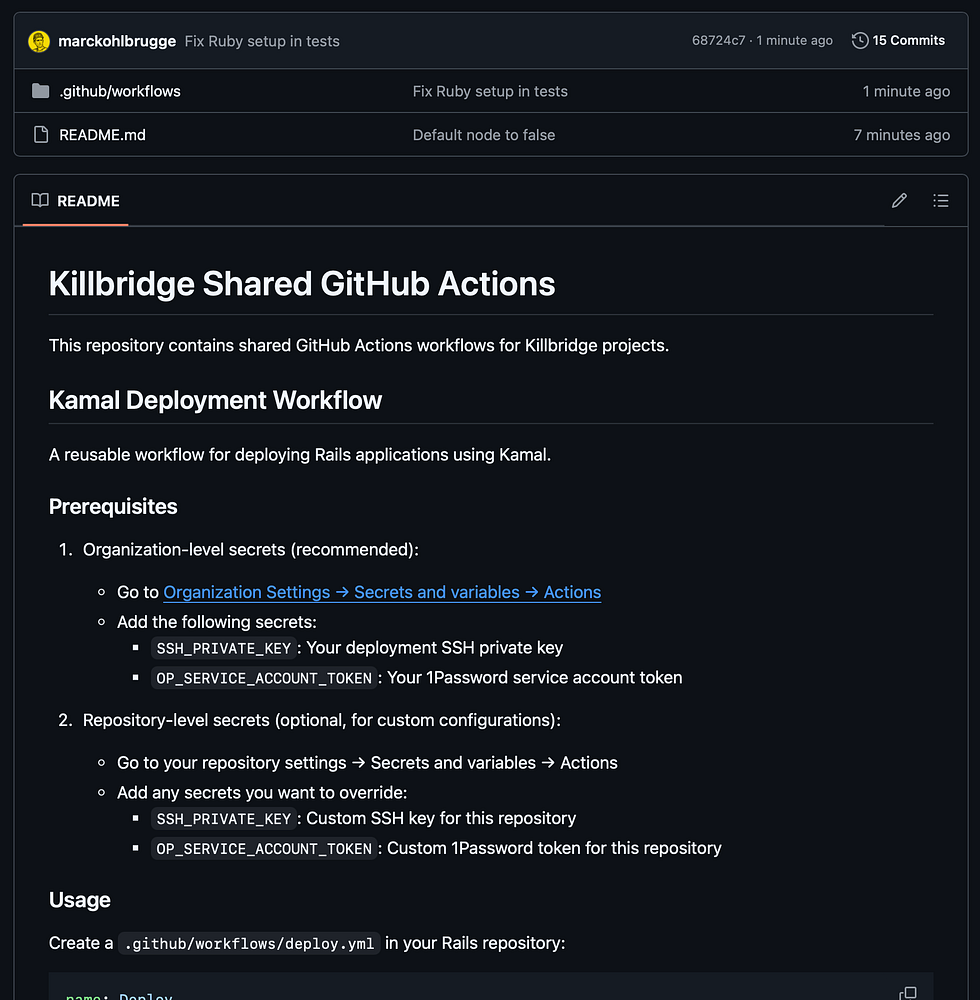Open the .github/workflows folder
980x1000 pixels.
pyautogui.click(x=120, y=91)
